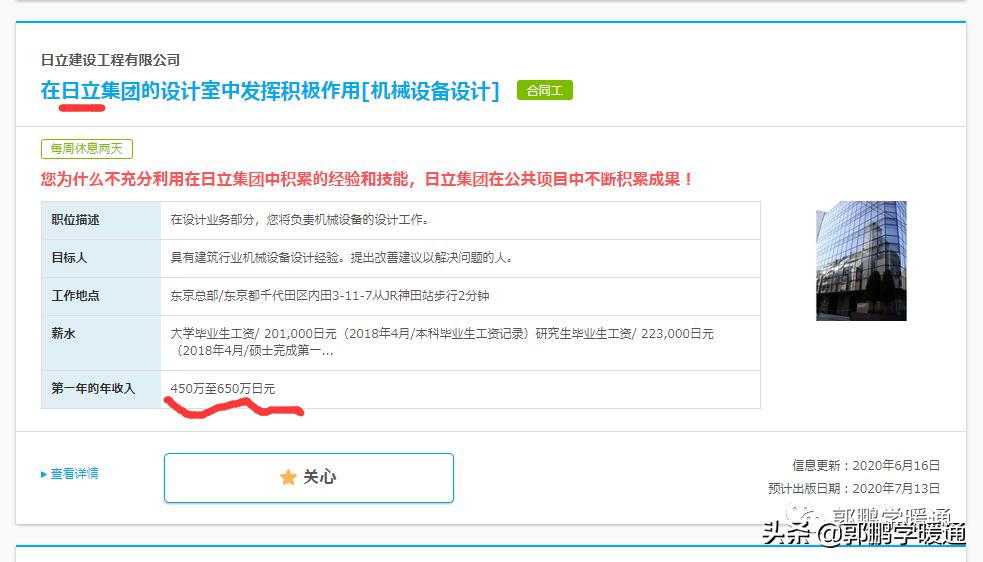The width and height of the screenshot is (983, 562).
Task: Click the 预计出版日期：2020年7月13日 text
Action: [x=854, y=489]
